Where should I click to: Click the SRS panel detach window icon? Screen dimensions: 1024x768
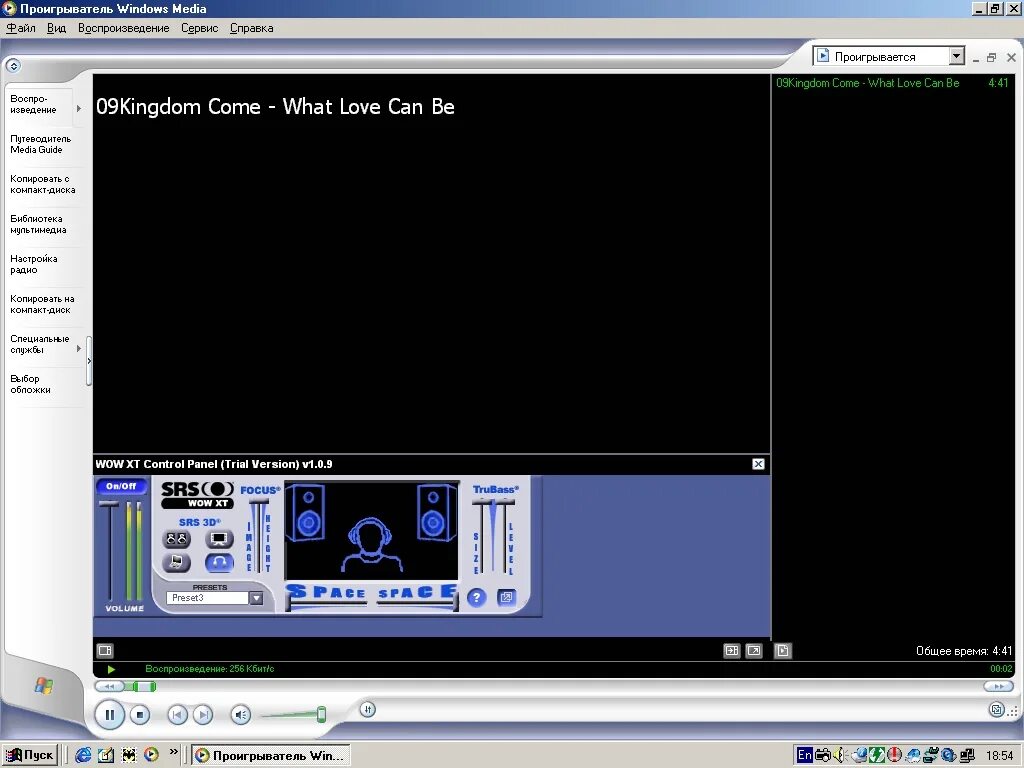click(x=507, y=597)
